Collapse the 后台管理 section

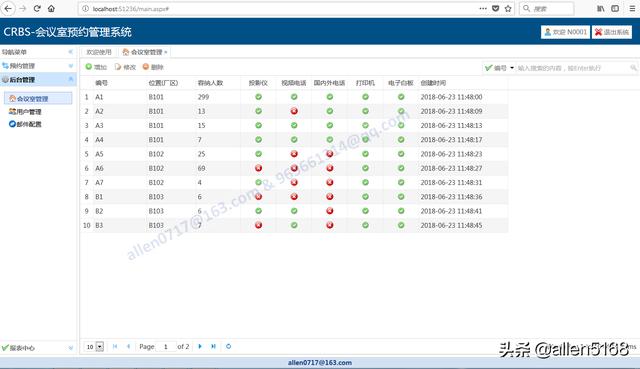coord(71,79)
